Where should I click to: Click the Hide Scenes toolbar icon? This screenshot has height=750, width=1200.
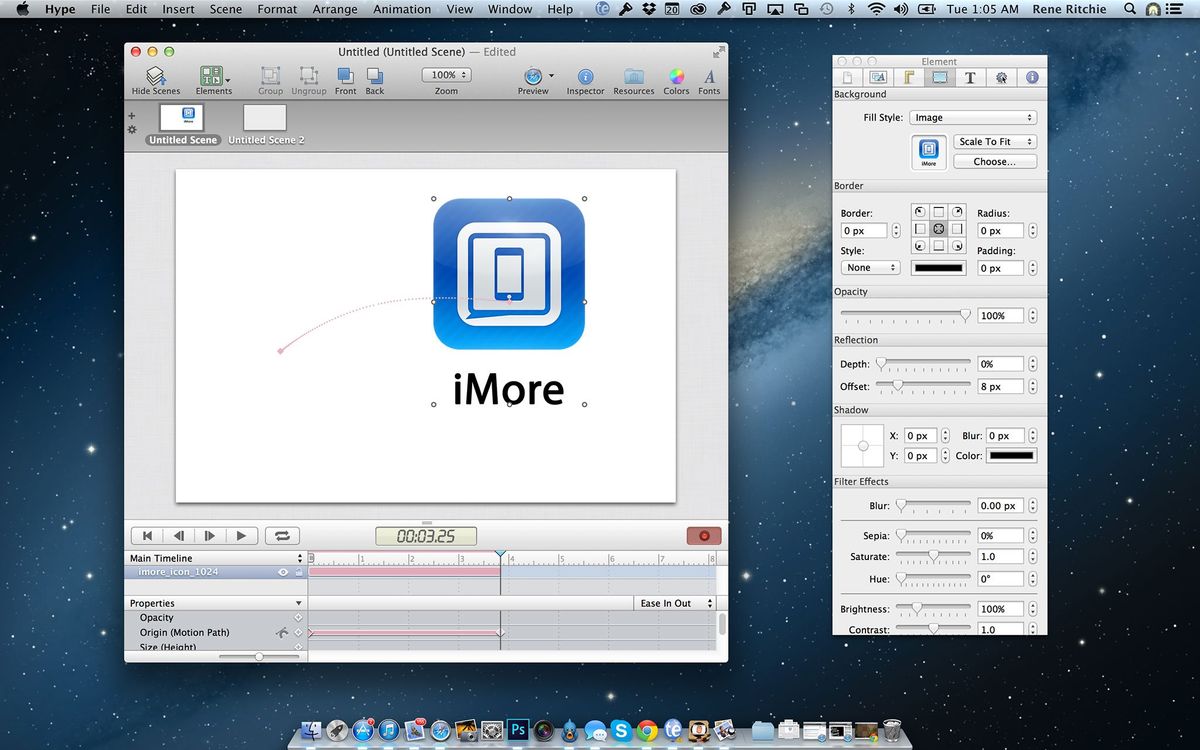click(x=155, y=79)
